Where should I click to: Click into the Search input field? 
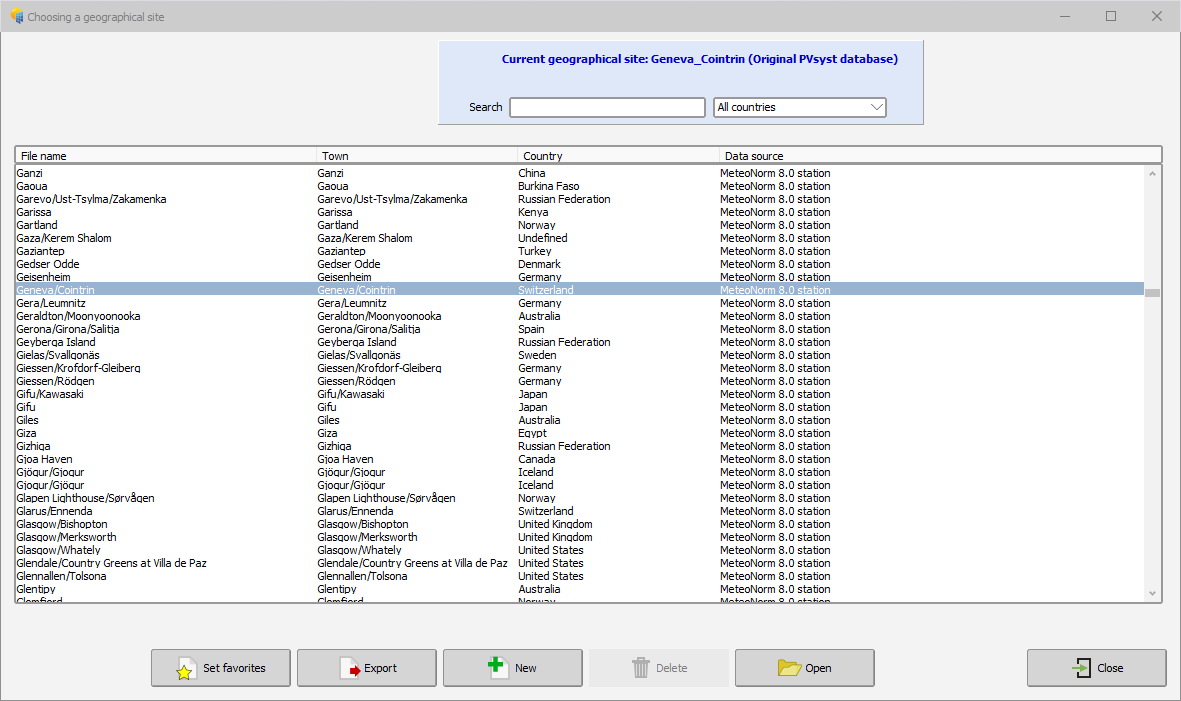[607, 107]
